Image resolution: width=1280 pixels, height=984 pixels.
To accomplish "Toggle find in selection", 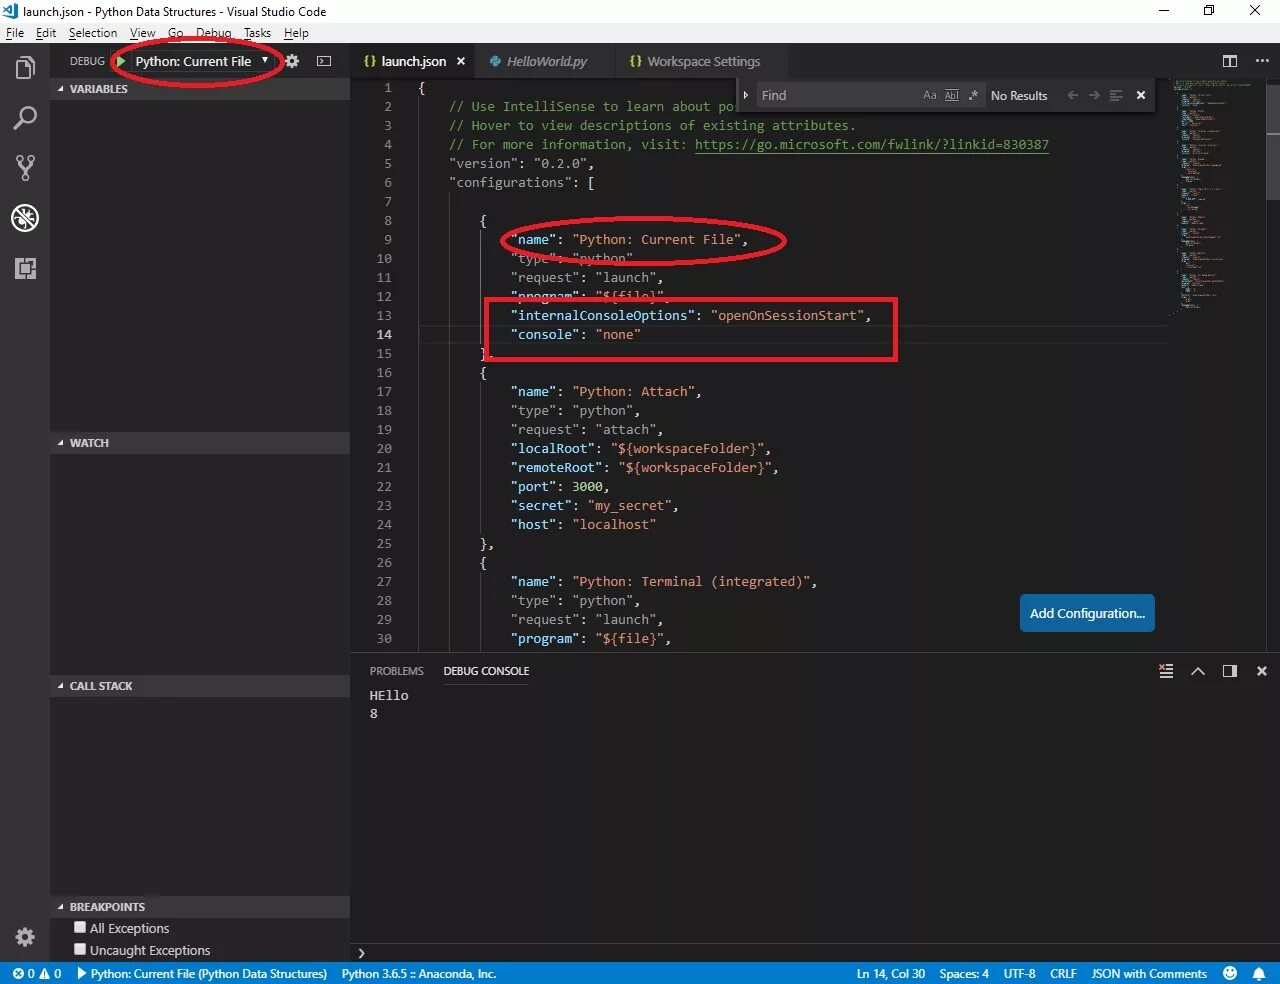I will 1116,95.
